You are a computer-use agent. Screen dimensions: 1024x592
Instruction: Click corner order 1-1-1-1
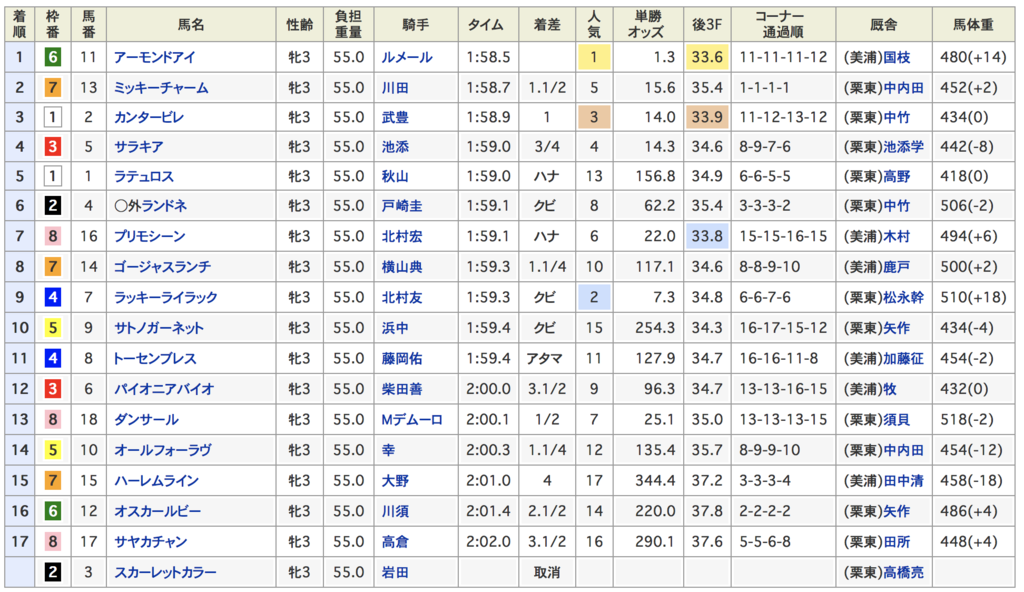pos(765,88)
